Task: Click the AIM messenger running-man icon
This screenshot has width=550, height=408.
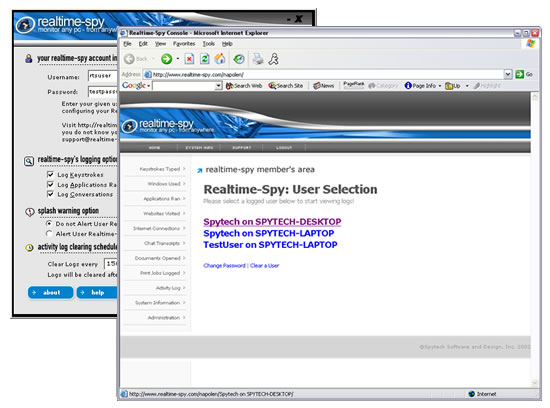Action: click(273, 59)
